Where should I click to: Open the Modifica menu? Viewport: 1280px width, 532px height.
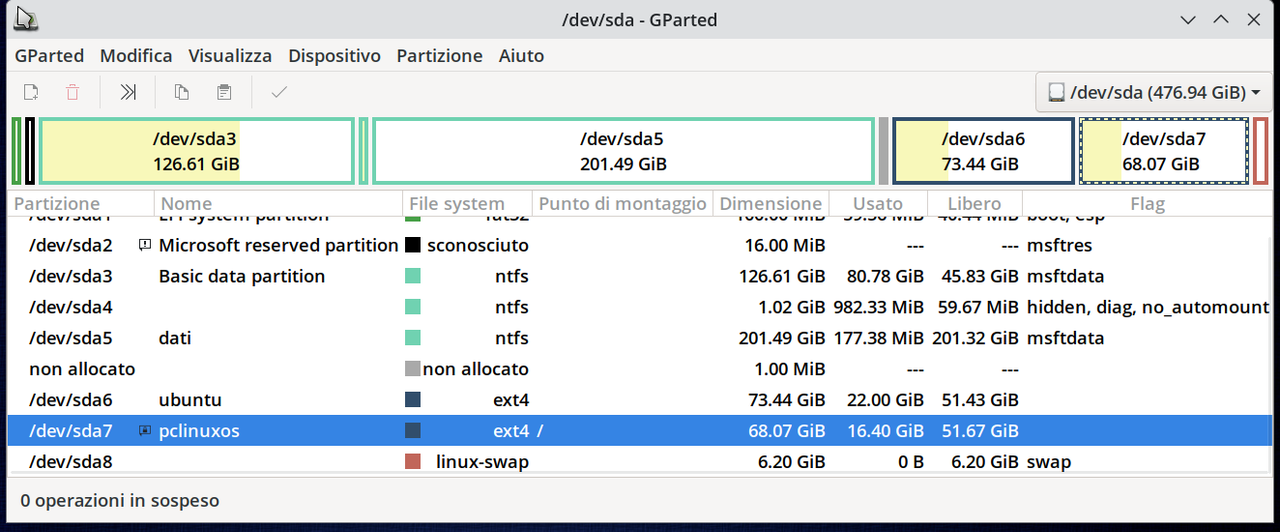(136, 56)
